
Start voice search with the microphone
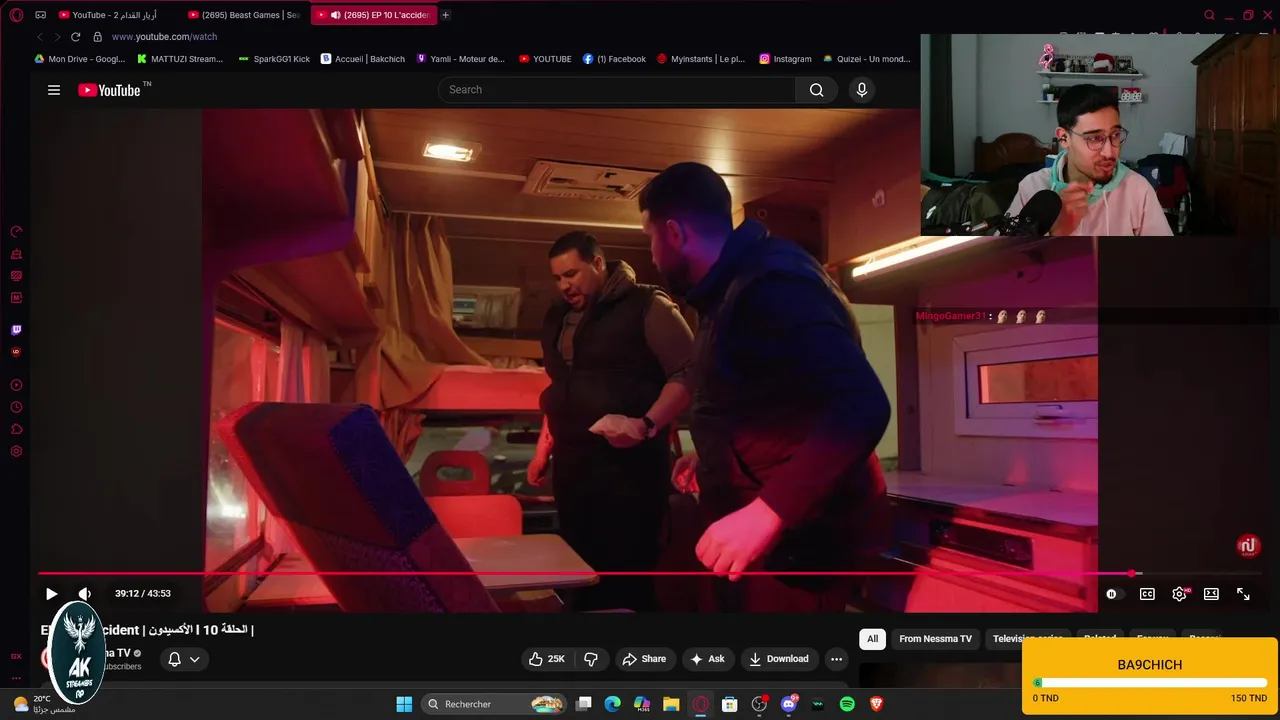pos(862,90)
